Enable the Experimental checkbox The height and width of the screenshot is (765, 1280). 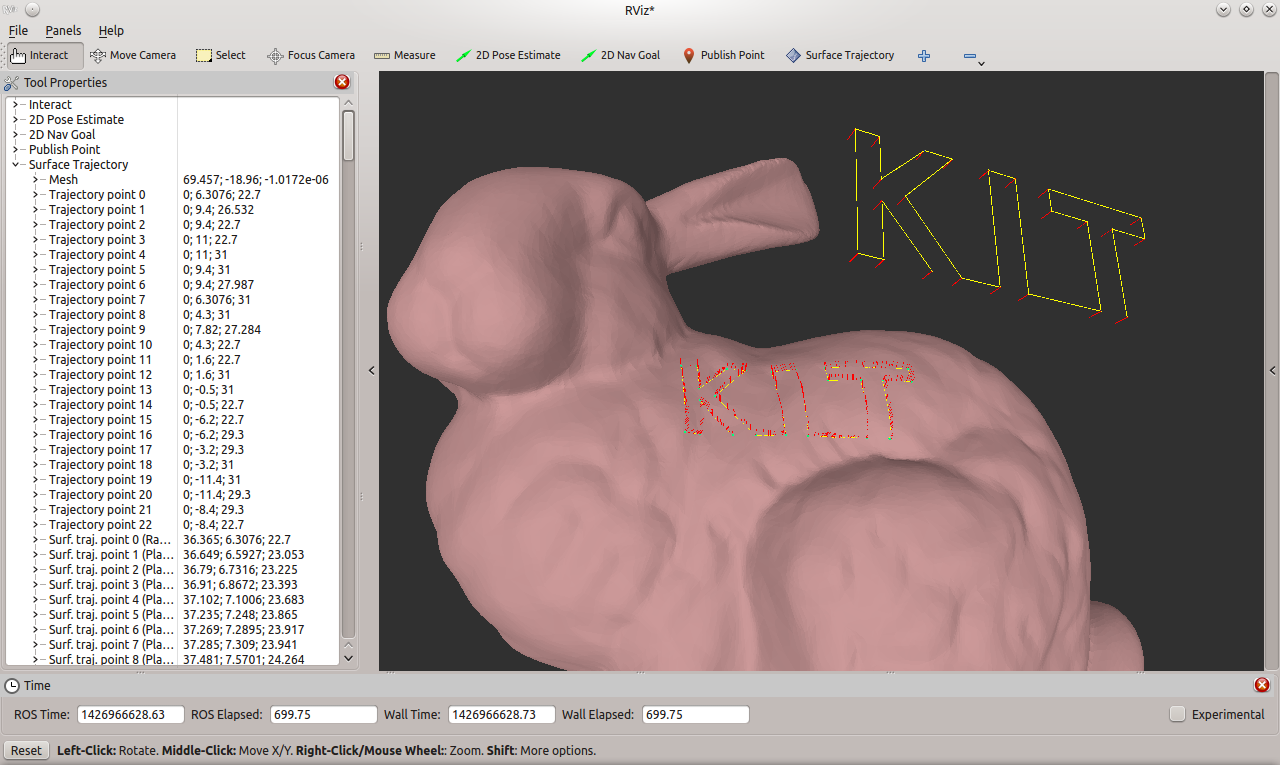1178,714
